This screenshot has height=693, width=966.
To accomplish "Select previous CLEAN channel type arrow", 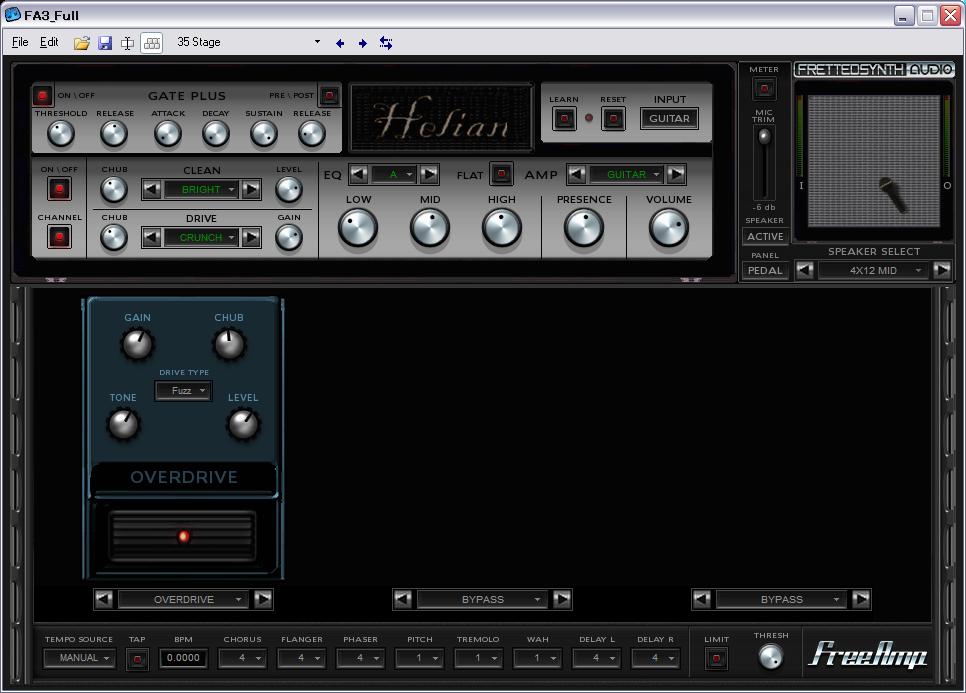I will [152, 189].
